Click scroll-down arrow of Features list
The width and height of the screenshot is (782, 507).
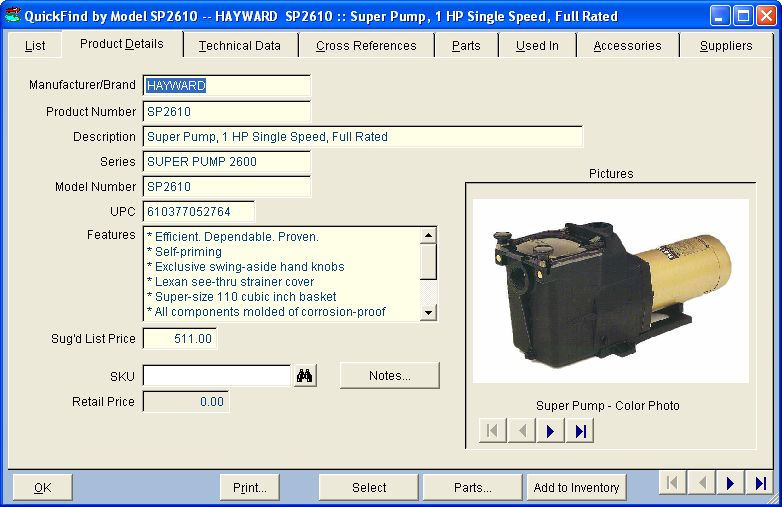[x=428, y=313]
